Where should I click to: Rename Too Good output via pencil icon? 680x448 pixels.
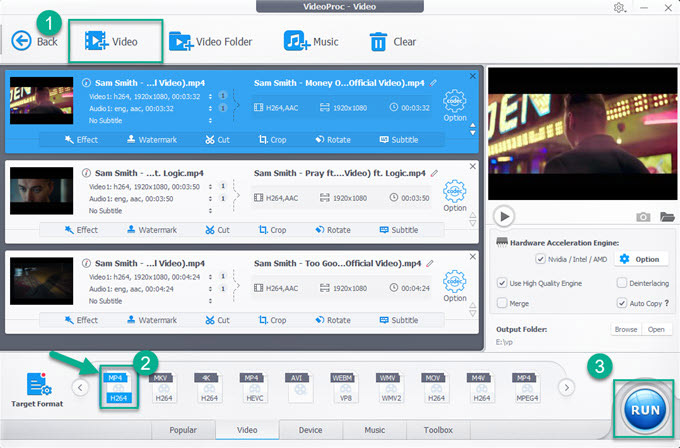click(x=430, y=263)
